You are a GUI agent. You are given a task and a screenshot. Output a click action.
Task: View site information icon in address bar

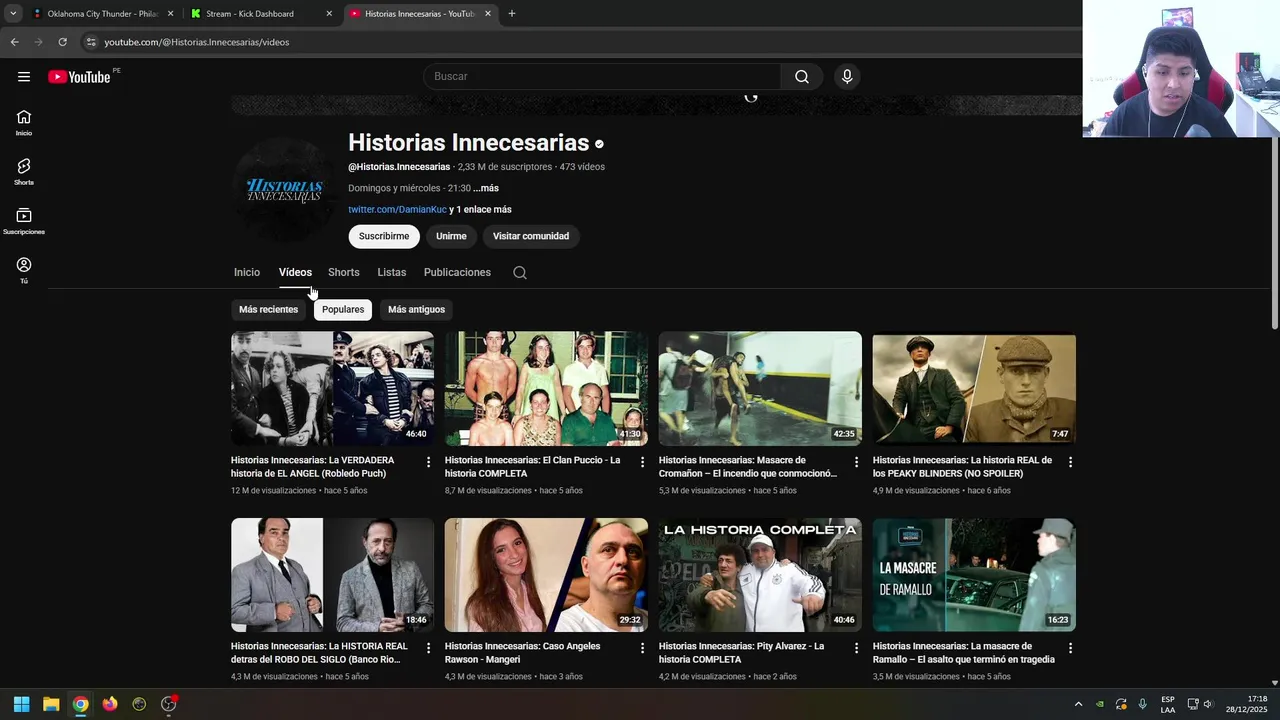pyautogui.click(x=91, y=42)
